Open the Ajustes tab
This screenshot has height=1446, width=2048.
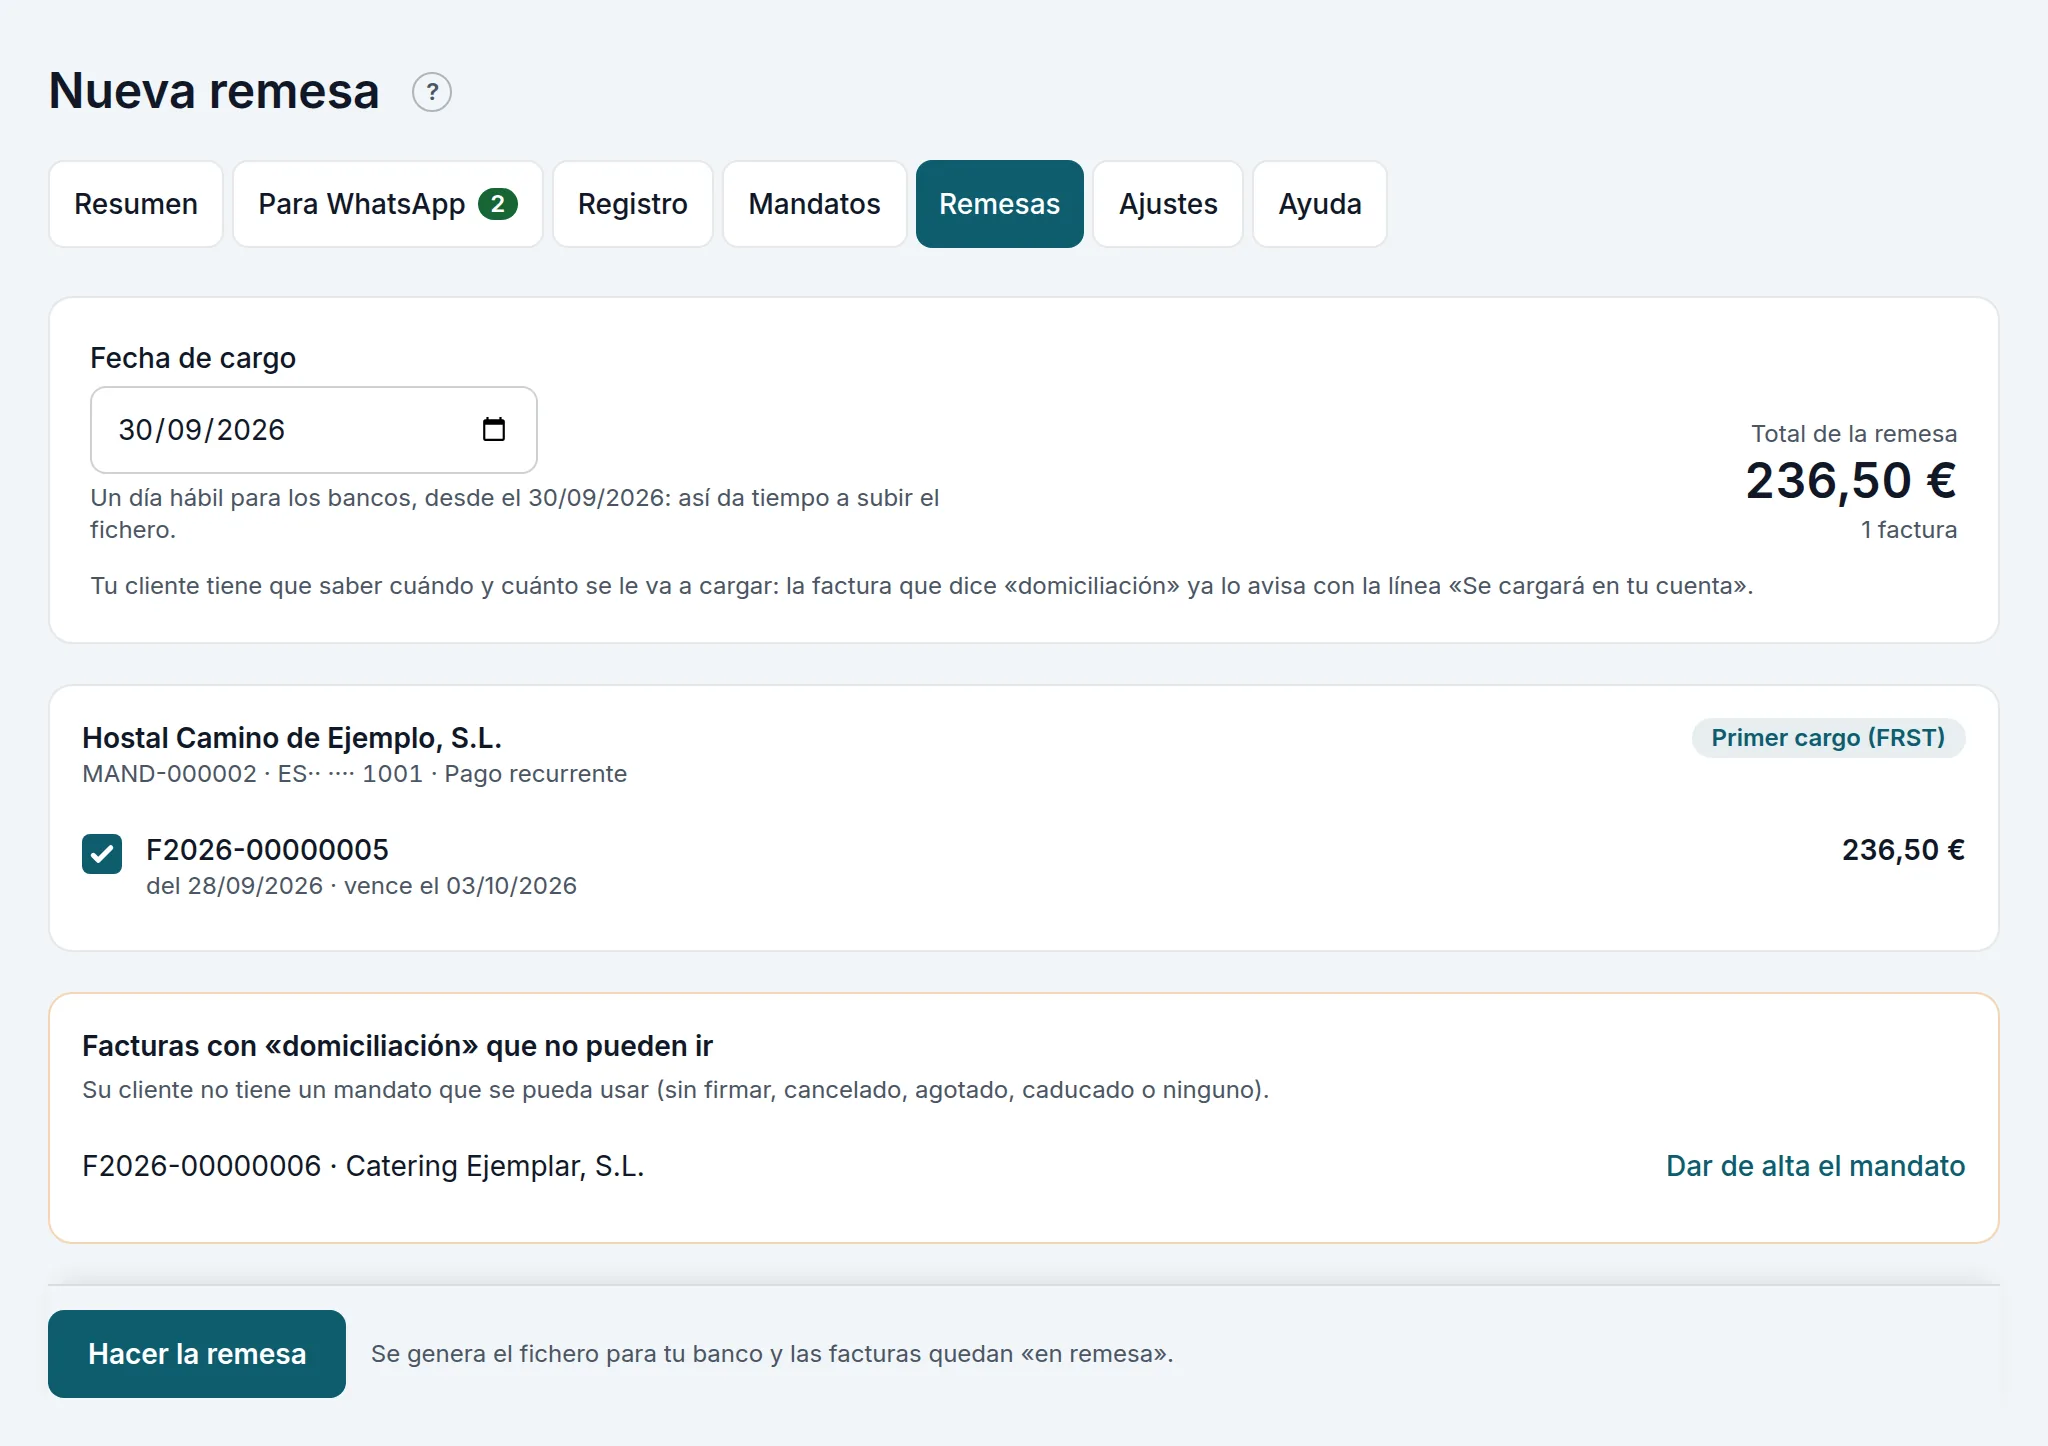coord(1168,204)
